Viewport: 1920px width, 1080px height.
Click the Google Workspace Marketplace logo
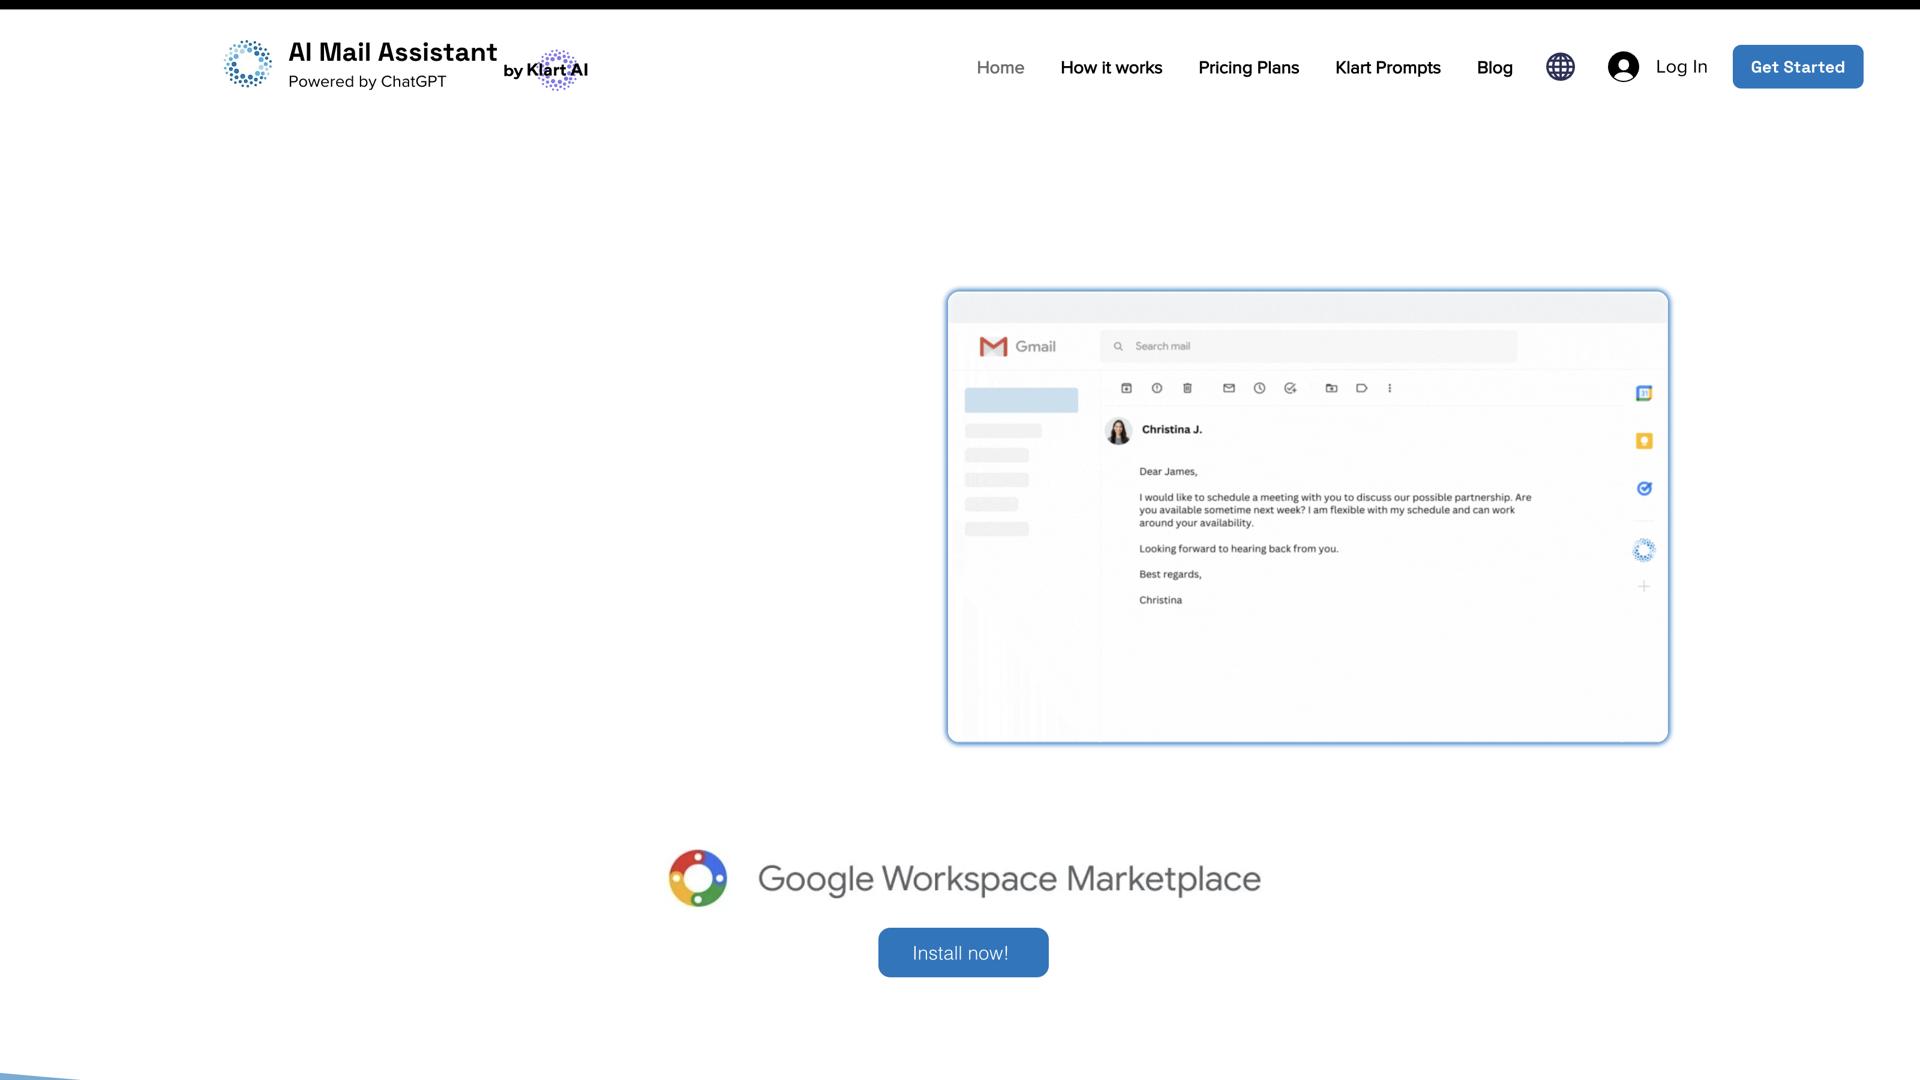point(697,878)
